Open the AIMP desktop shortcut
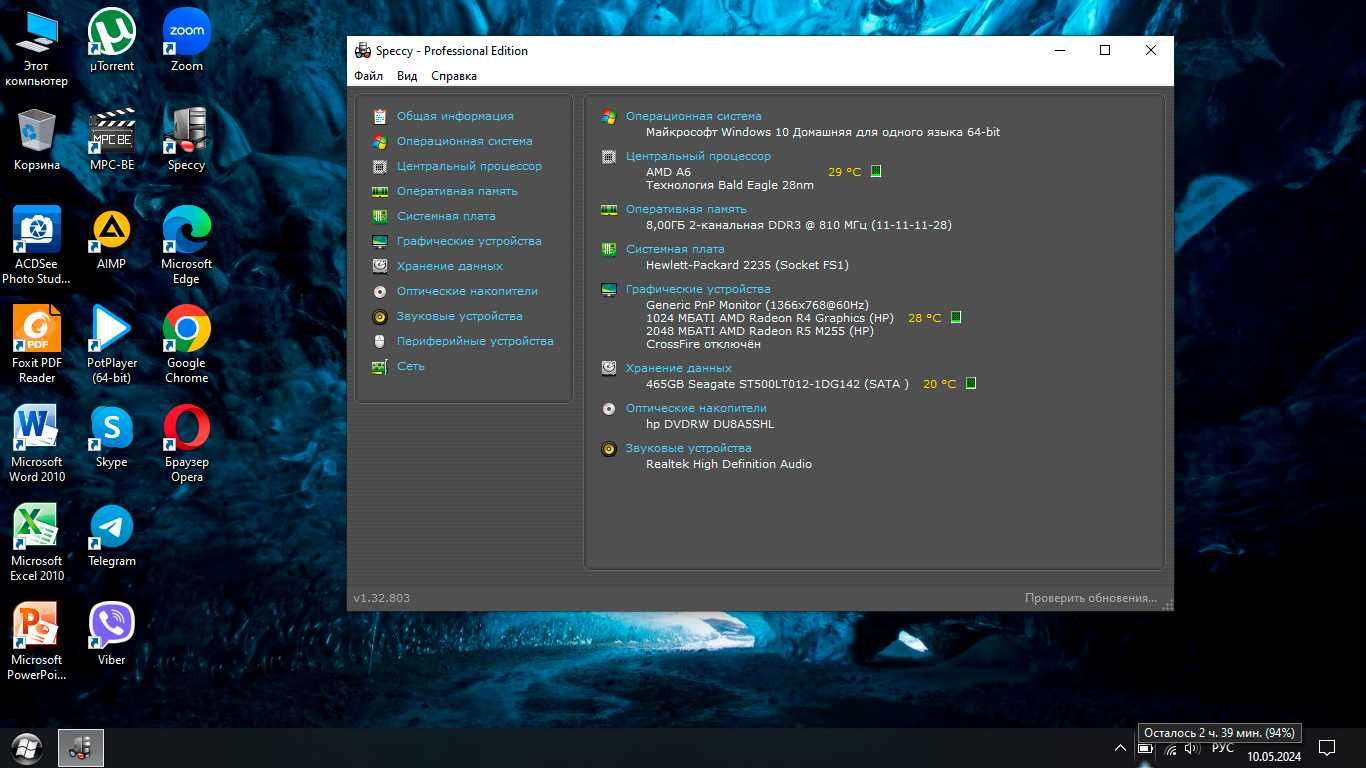The width and height of the screenshot is (1366, 768). pyautogui.click(x=112, y=238)
